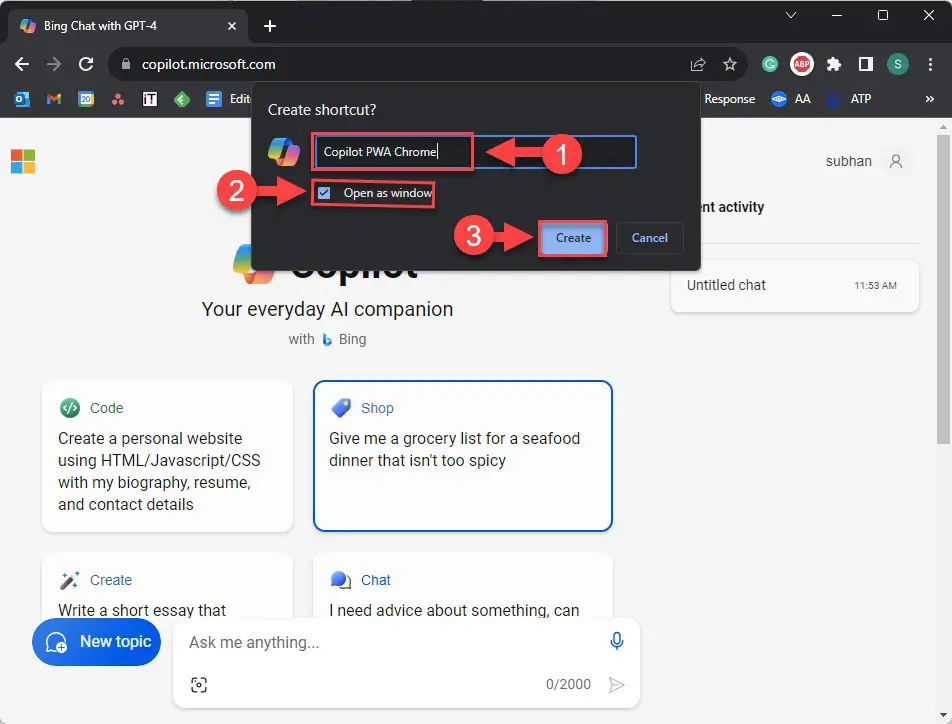Open the Gmail bookmark
Screen dimensions: 952x724
pyautogui.click(x=54, y=98)
